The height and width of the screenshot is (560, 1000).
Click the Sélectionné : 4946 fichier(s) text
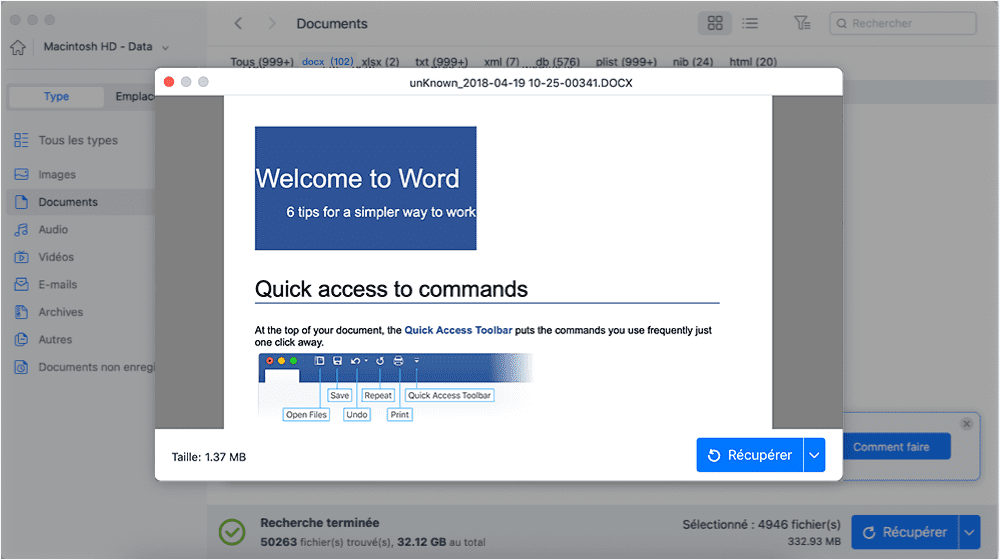pos(761,524)
